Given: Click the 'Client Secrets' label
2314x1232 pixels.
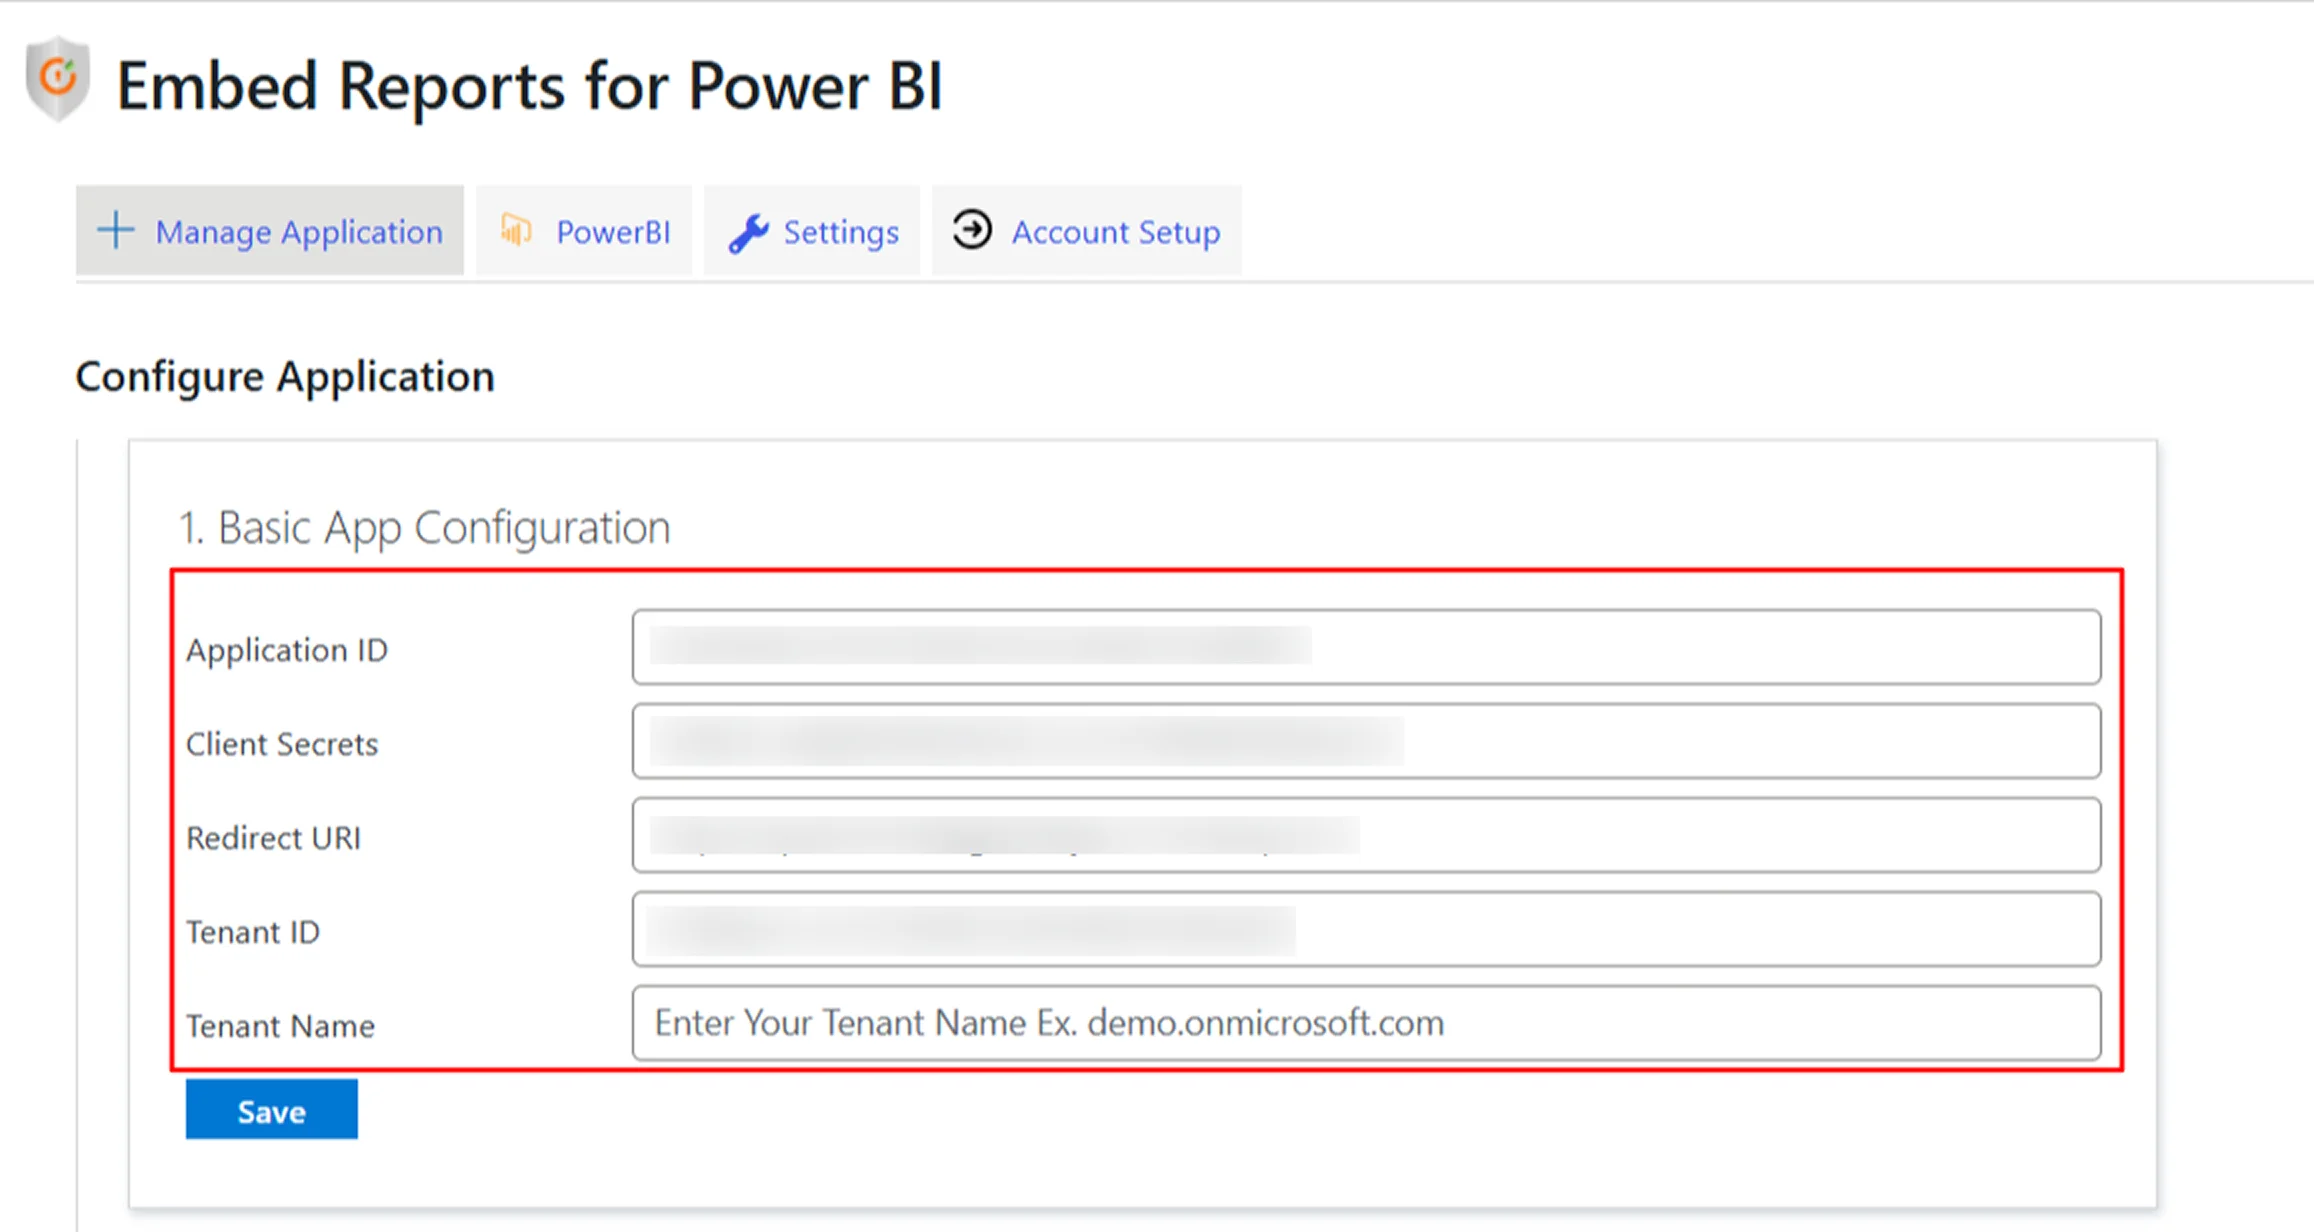Looking at the screenshot, I should coord(282,744).
